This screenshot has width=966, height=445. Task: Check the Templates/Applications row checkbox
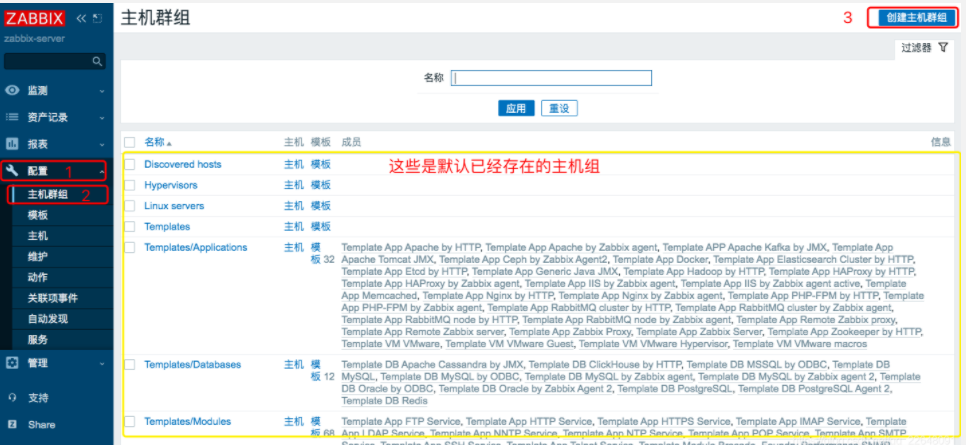(129, 248)
